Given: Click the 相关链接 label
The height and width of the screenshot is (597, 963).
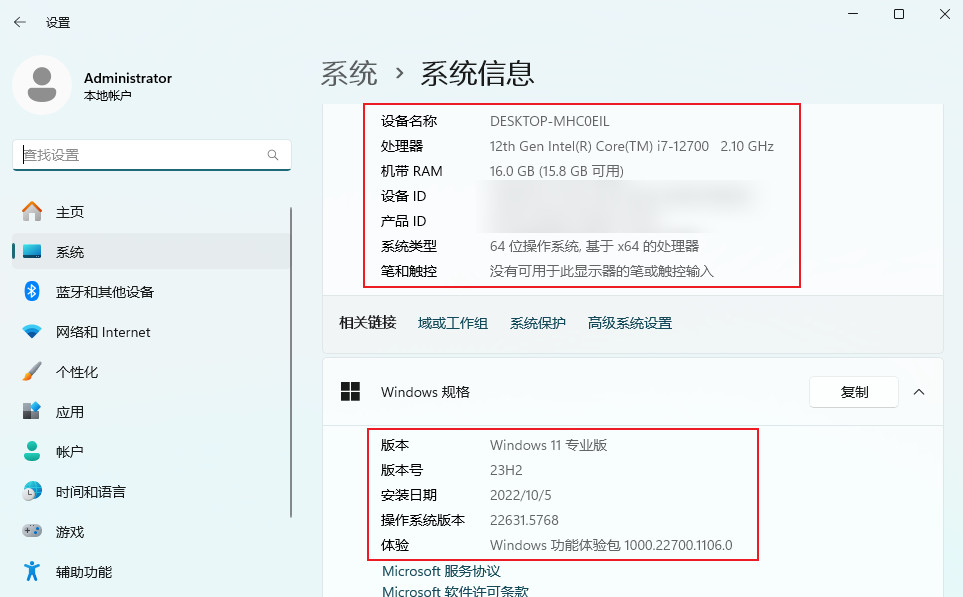Looking at the screenshot, I should (x=368, y=322).
